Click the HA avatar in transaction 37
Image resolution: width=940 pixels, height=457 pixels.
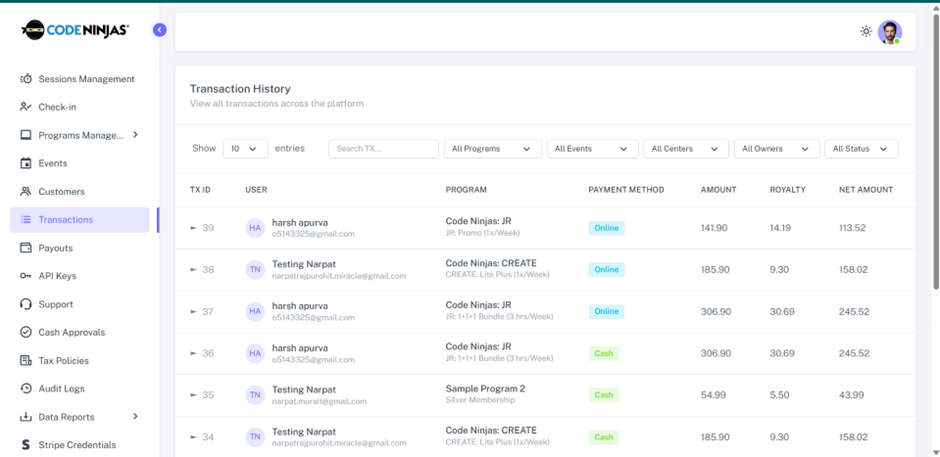(255, 312)
